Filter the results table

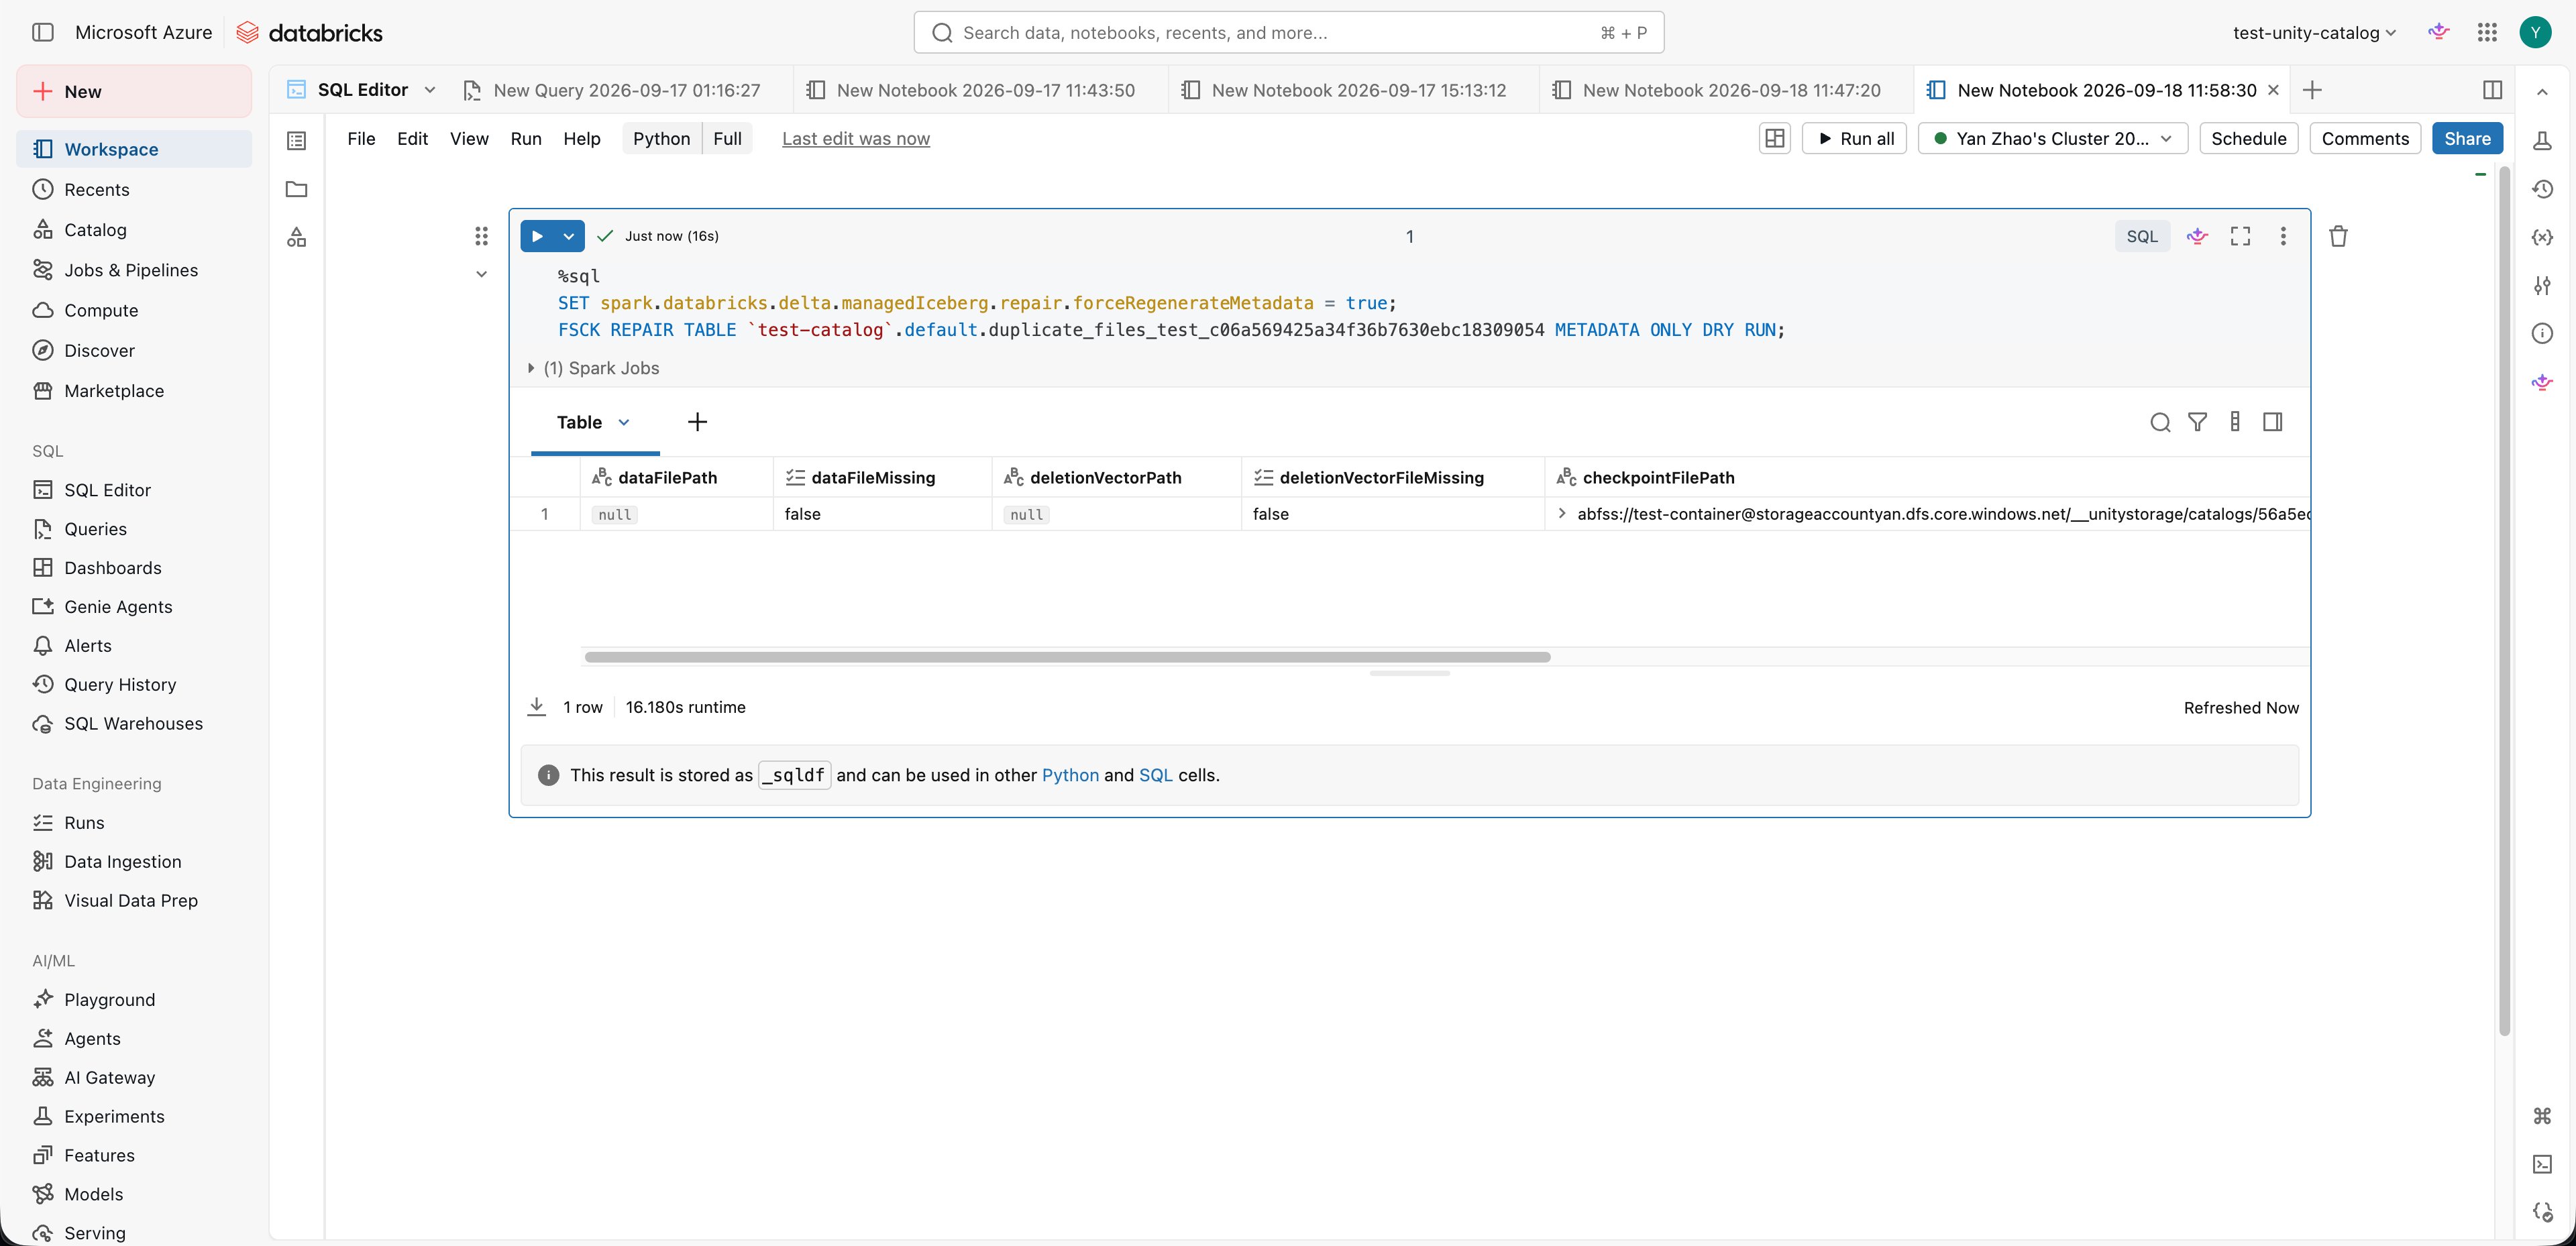(2197, 422)
